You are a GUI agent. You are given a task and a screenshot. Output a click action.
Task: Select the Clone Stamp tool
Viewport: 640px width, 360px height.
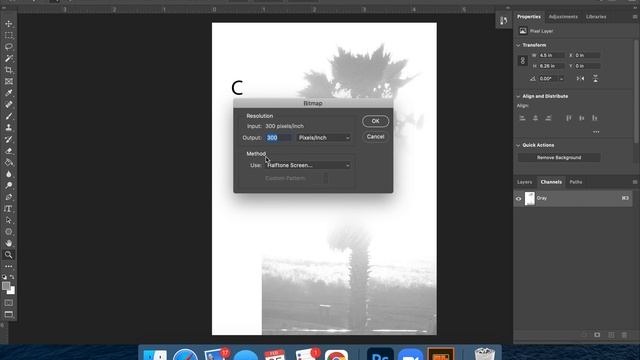click(9, 127)
